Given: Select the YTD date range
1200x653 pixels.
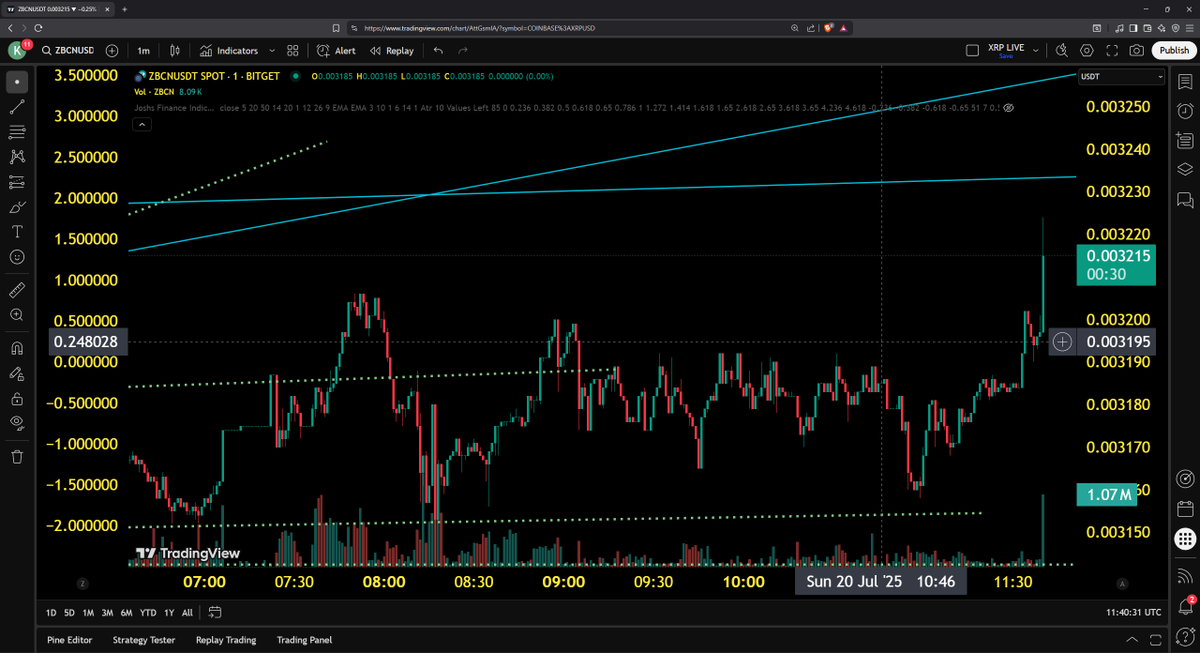Looking at the screenshot, I should tap(148, 612).
